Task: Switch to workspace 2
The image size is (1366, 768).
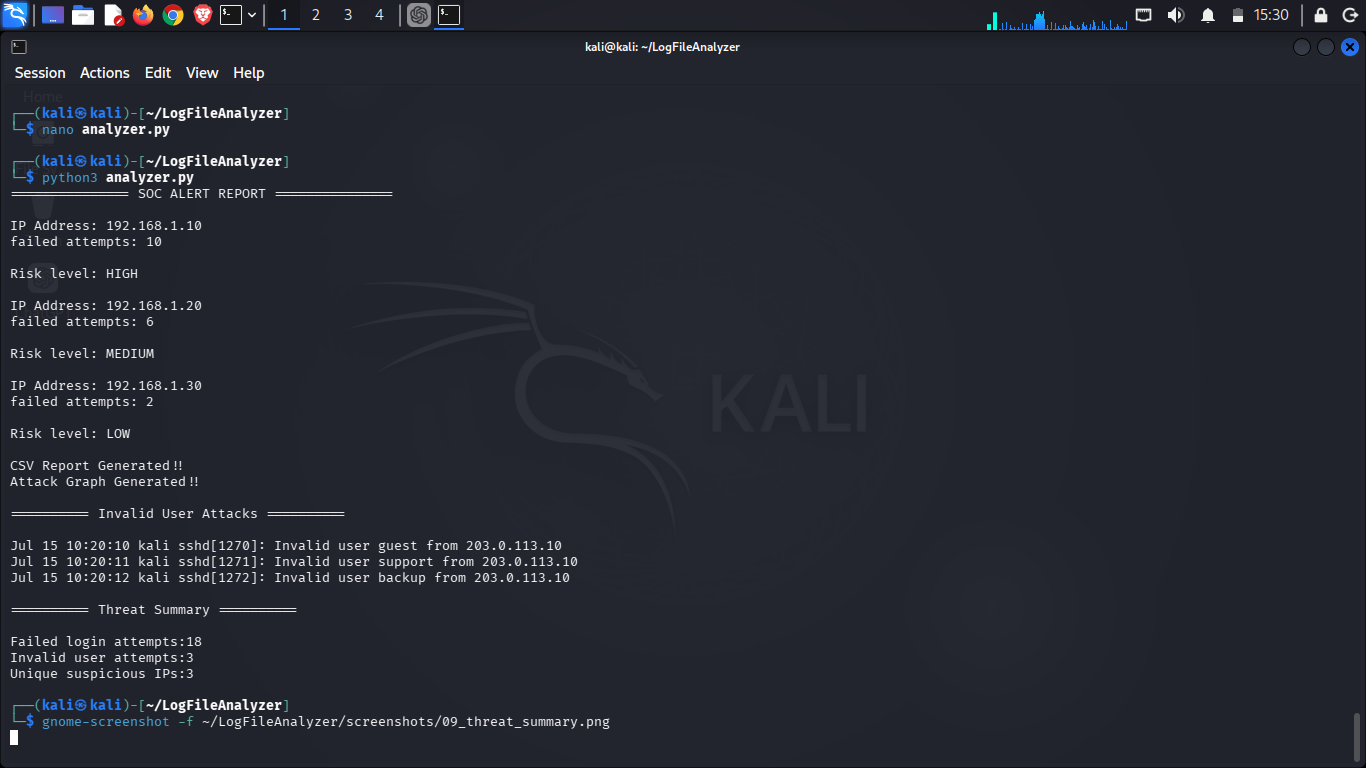Action: [x=316, y=15]
